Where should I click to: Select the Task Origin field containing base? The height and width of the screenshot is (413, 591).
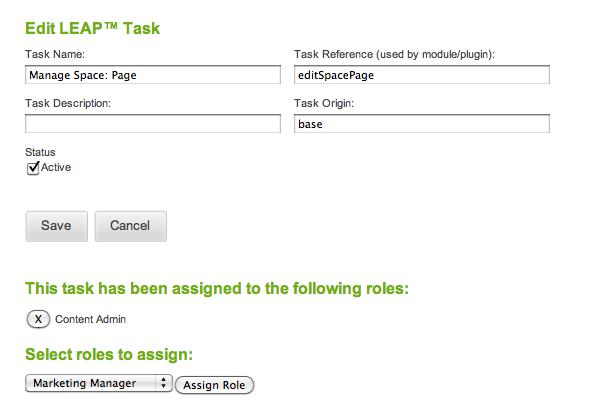(422, 124)
